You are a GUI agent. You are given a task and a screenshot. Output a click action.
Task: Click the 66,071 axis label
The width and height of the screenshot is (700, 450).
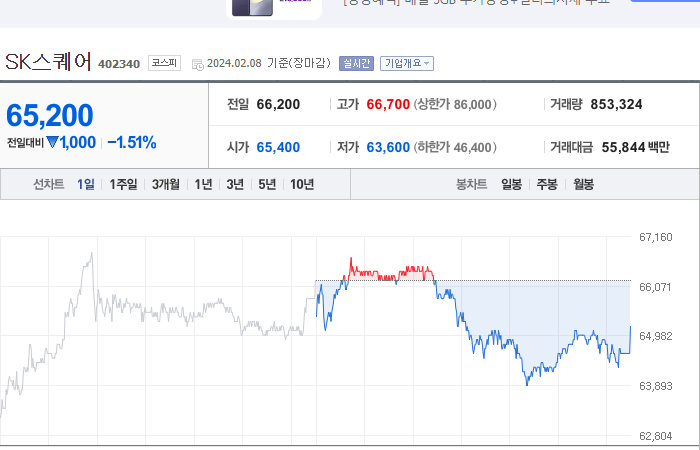coord(655,287)
